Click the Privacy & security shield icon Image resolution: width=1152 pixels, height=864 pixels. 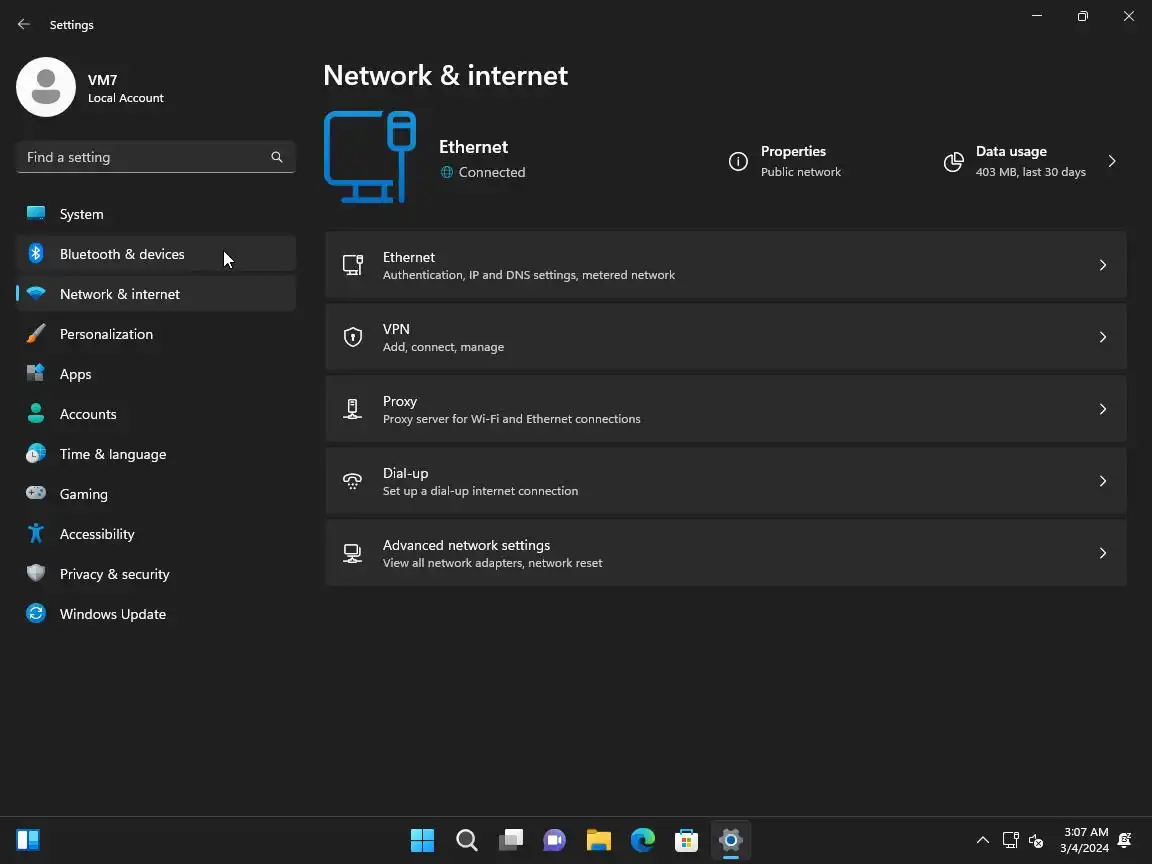pos(36,574)
